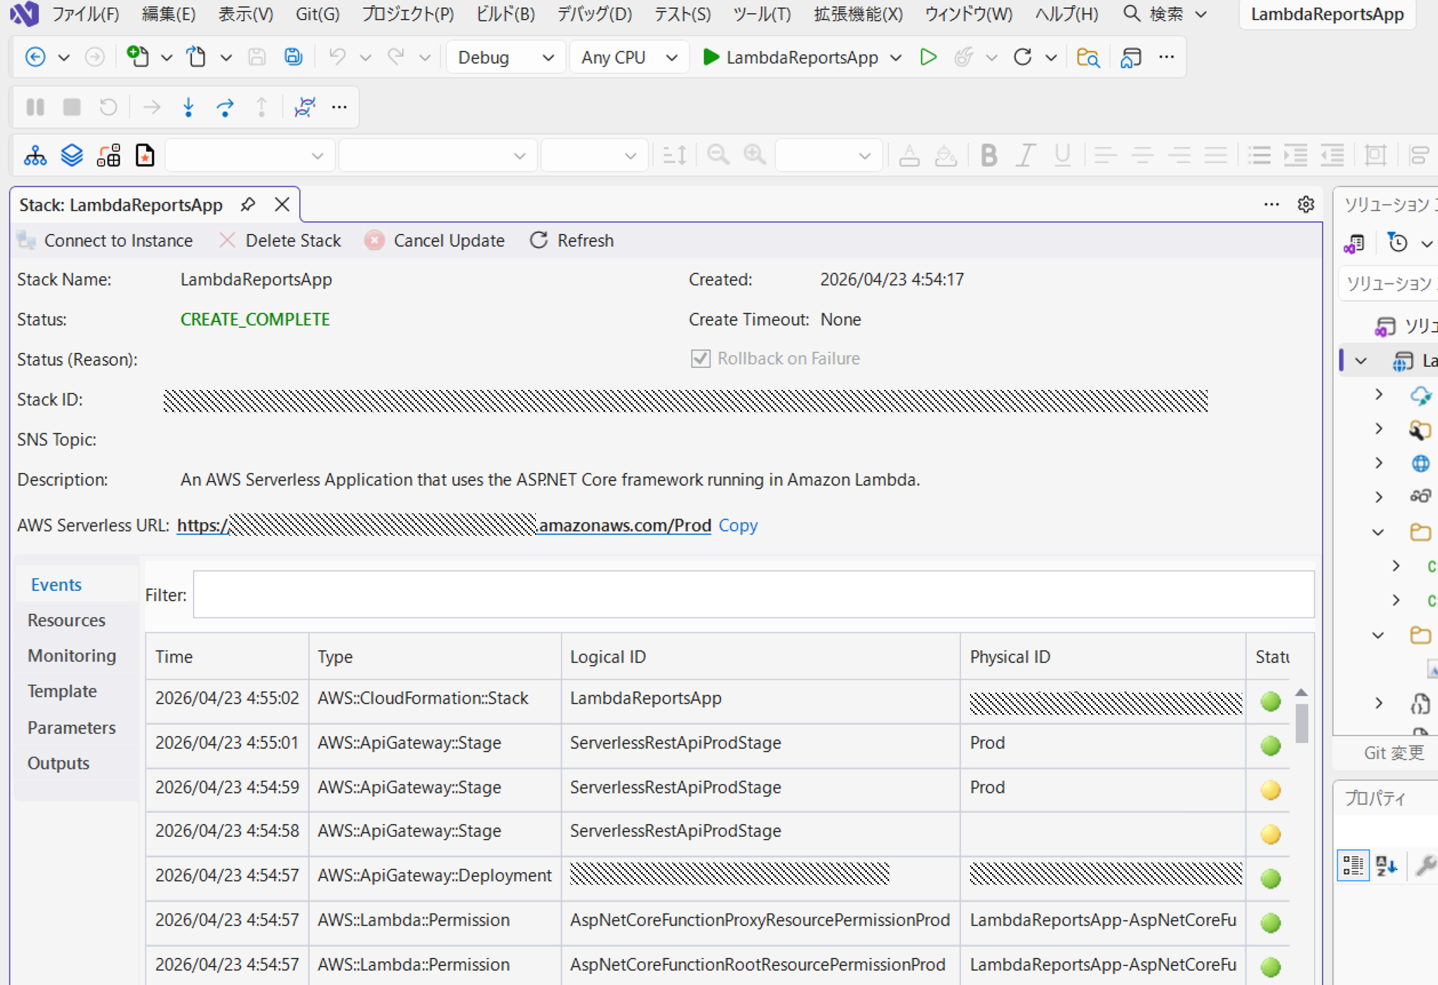Start without debugging using the outlined play icon

[928, 57]
